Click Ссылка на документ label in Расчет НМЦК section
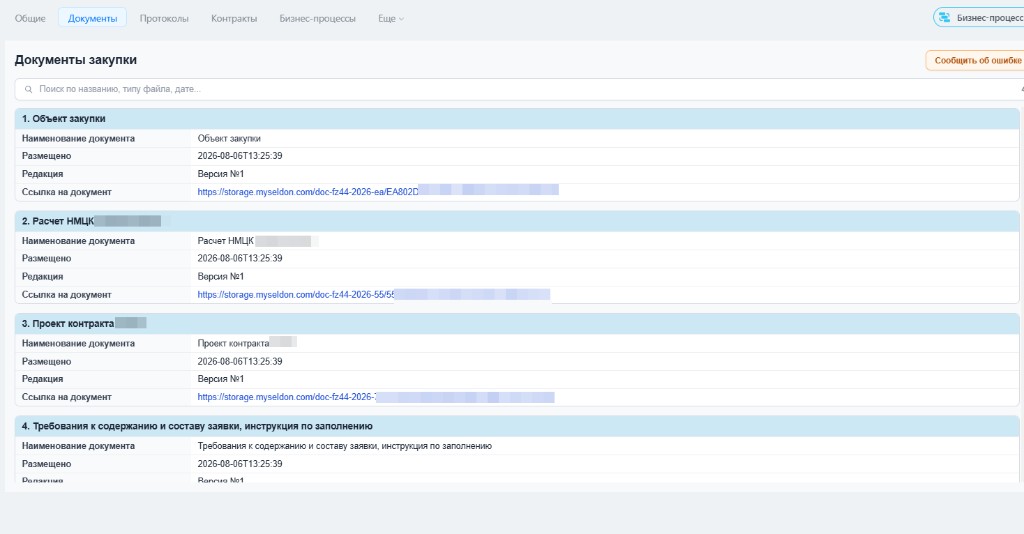Viewport: 1024px width, 534px height. pyautogui.click(x=67, y=294)
